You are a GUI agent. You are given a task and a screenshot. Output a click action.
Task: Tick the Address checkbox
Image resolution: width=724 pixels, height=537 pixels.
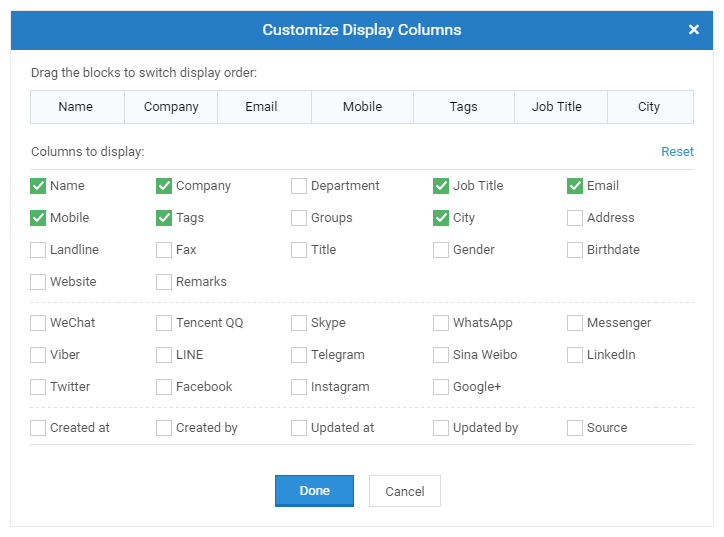pos(575,218)
